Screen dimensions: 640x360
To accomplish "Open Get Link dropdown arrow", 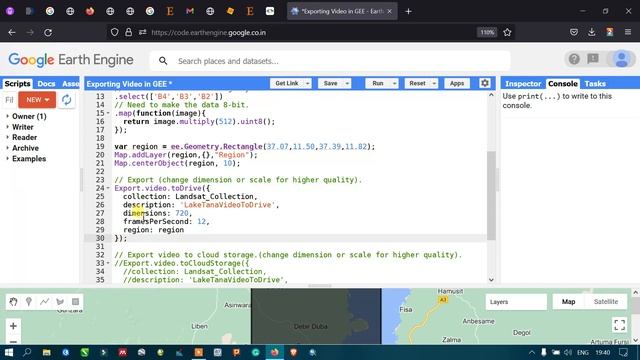I will [x=307, y=84].
